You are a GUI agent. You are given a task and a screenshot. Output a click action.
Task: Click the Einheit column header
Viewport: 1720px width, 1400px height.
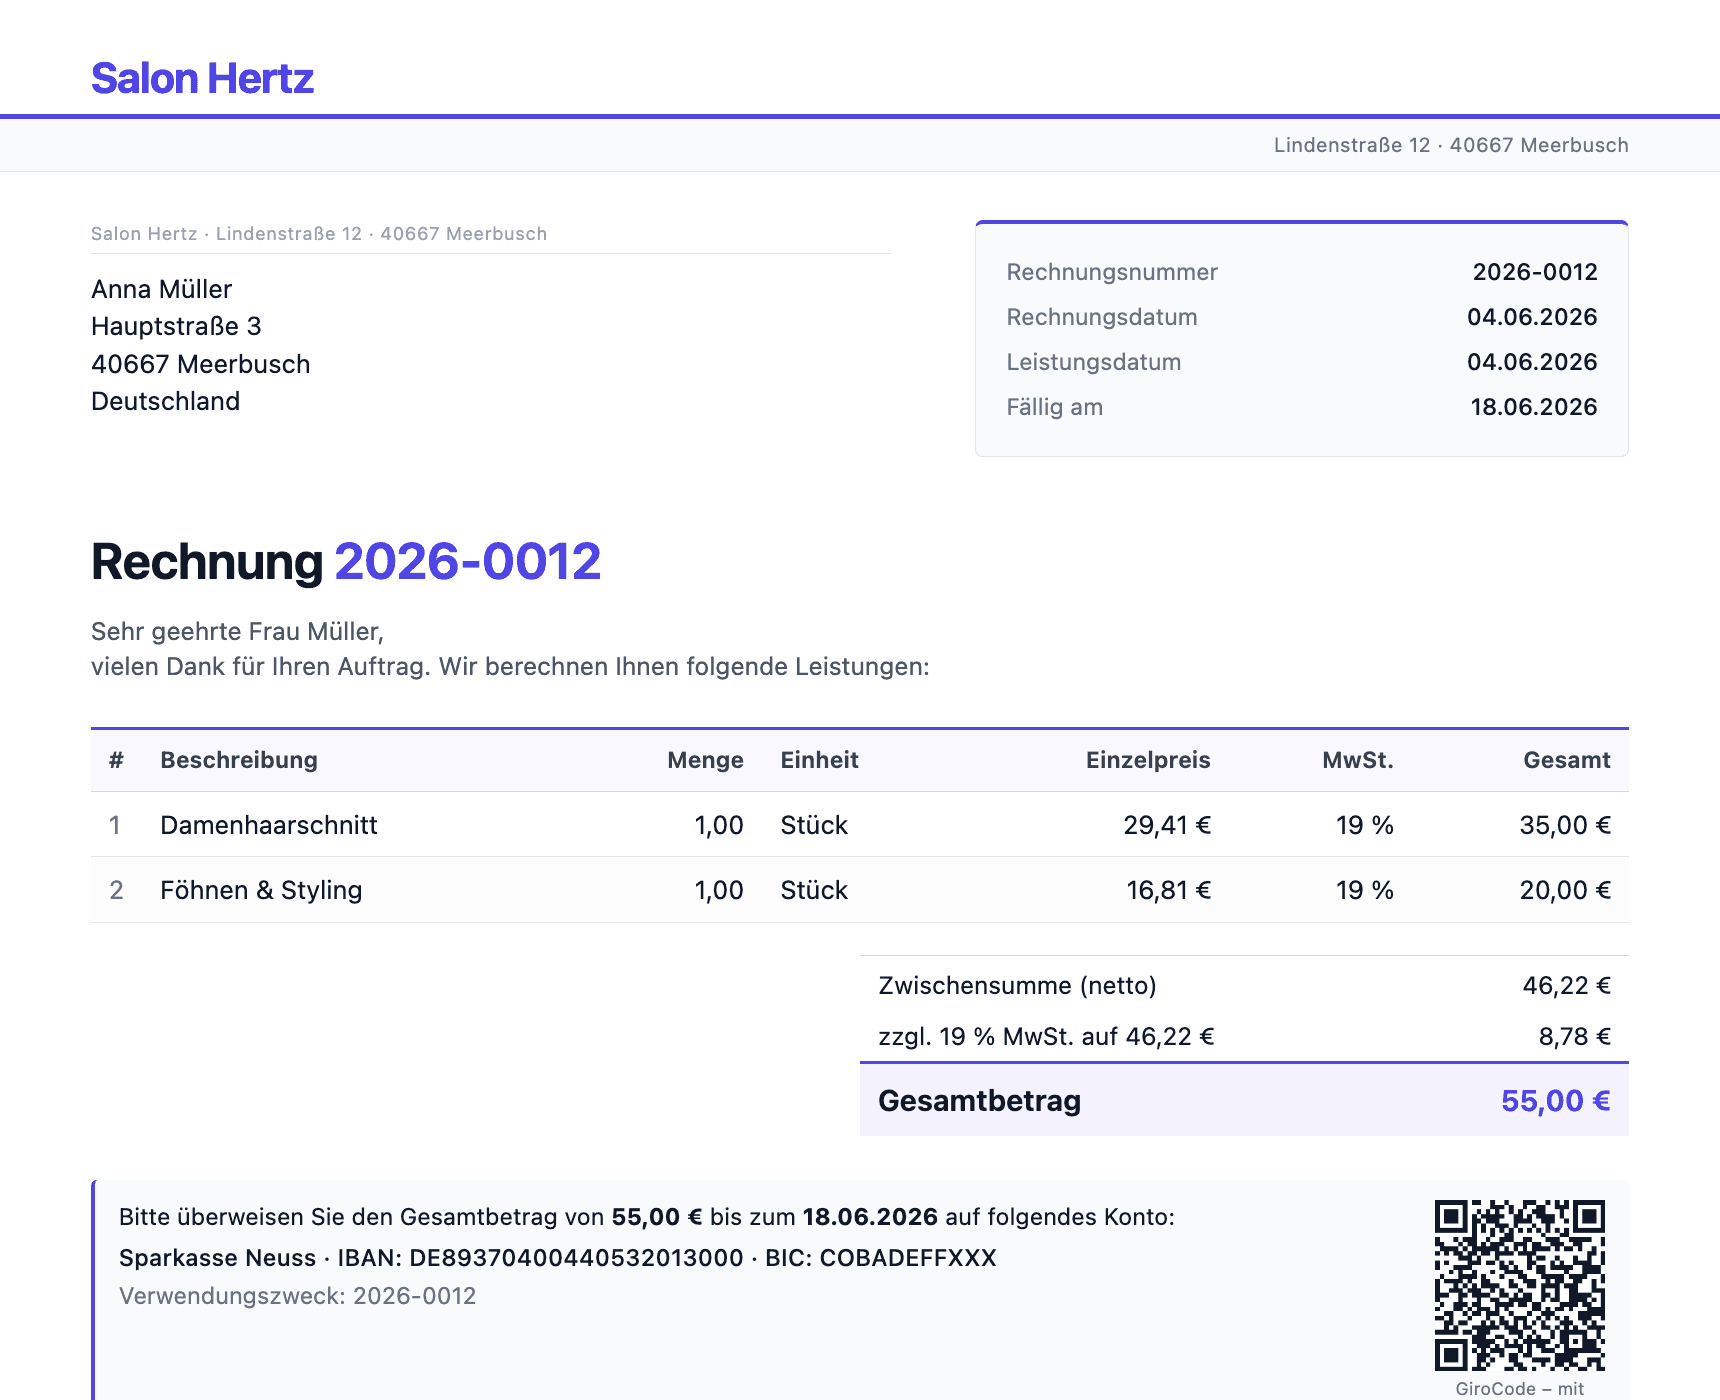click(x=819, y=760)
